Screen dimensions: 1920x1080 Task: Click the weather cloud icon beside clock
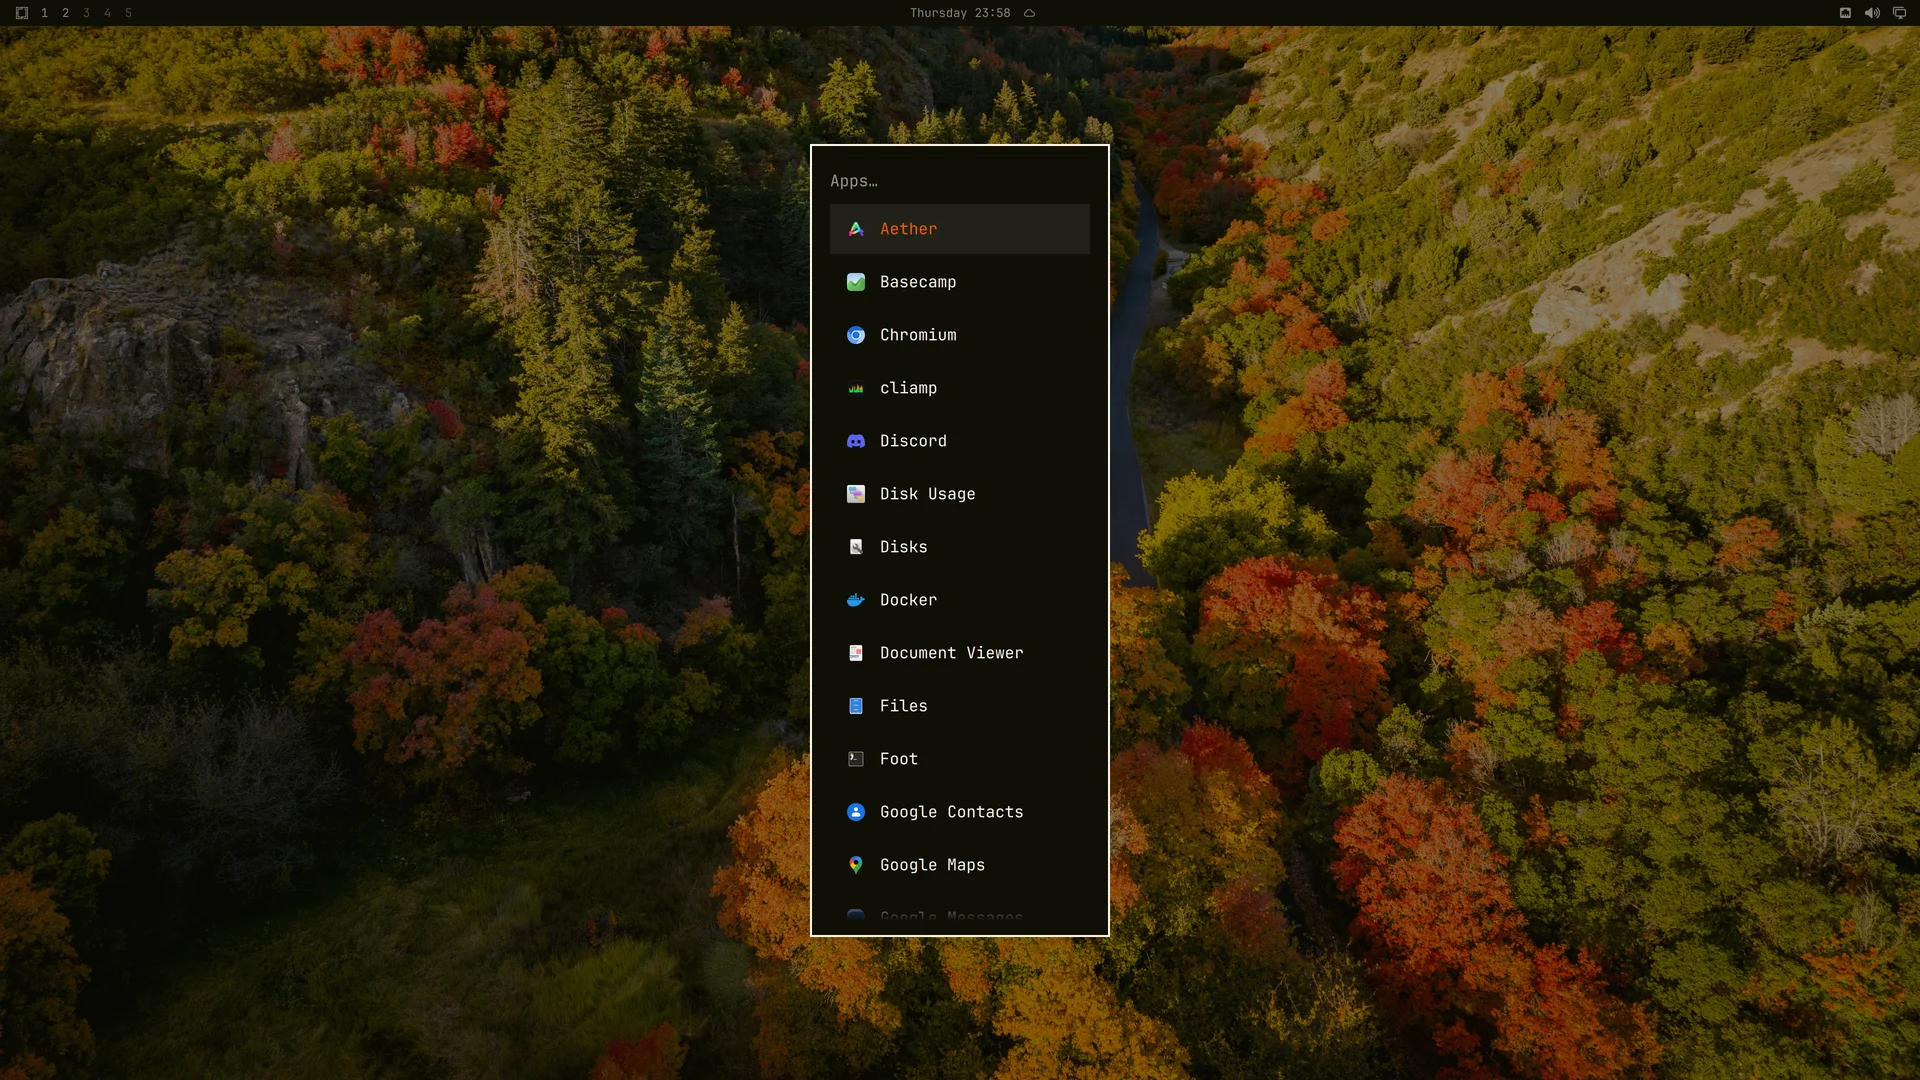1029,13
